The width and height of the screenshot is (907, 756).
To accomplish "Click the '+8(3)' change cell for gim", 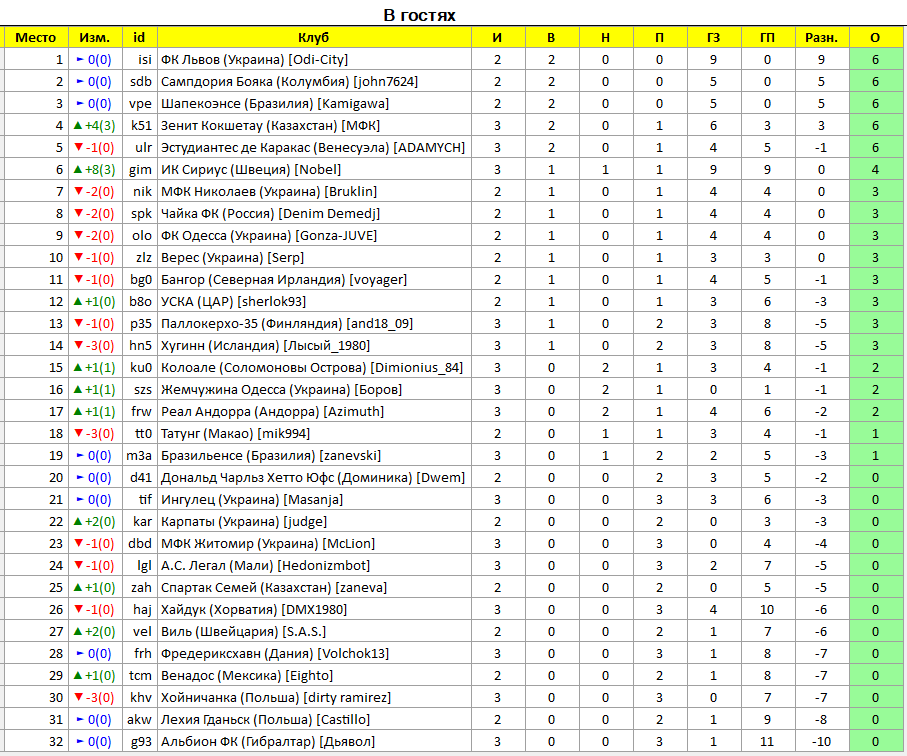I will (x=95, y=169).
